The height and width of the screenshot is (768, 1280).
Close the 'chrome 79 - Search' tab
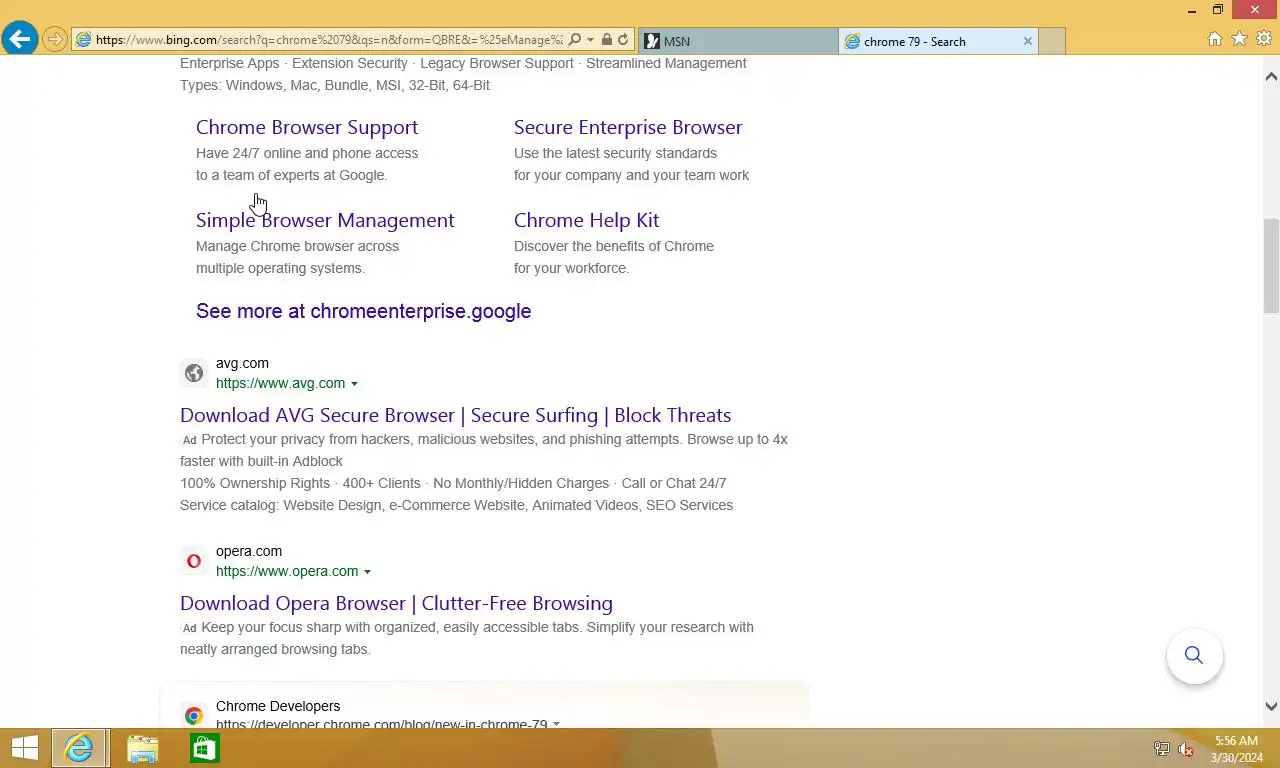[1027, 41]
